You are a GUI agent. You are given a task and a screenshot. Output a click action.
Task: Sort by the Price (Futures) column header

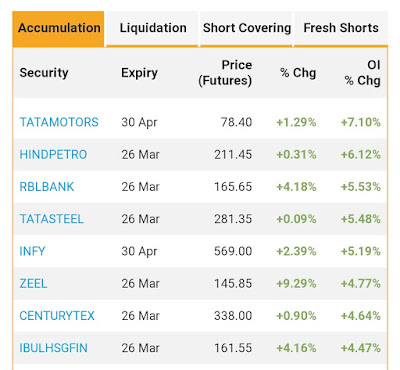click(x=225, y=73)
